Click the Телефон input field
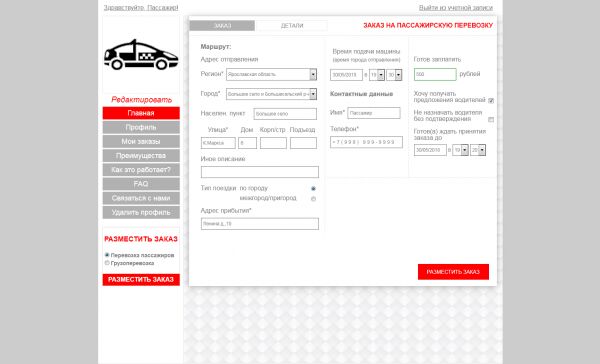This screenshot has height=364, width=600. [366, 142]
